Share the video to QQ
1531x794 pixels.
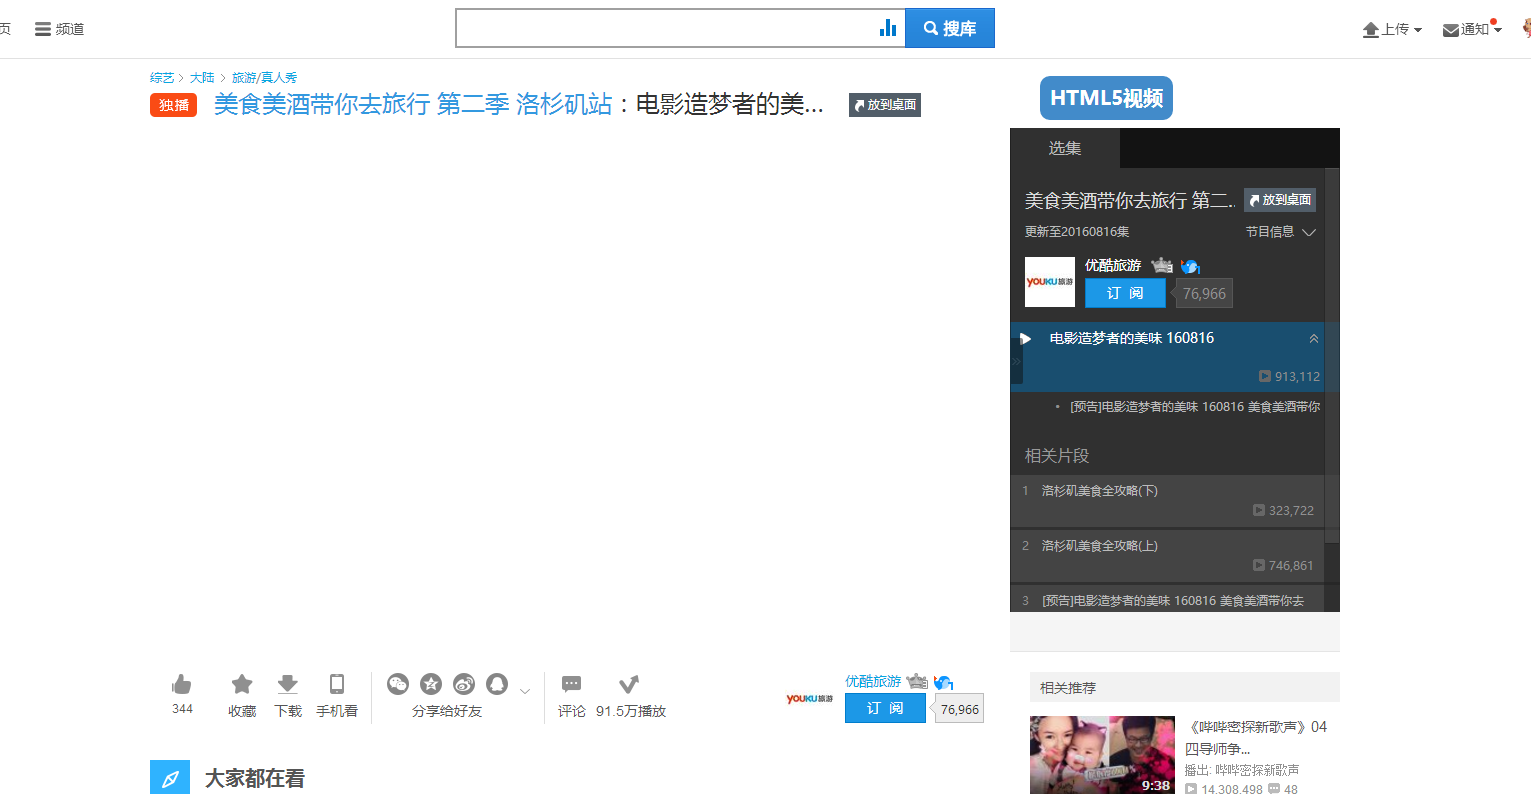tap(495, 684)
